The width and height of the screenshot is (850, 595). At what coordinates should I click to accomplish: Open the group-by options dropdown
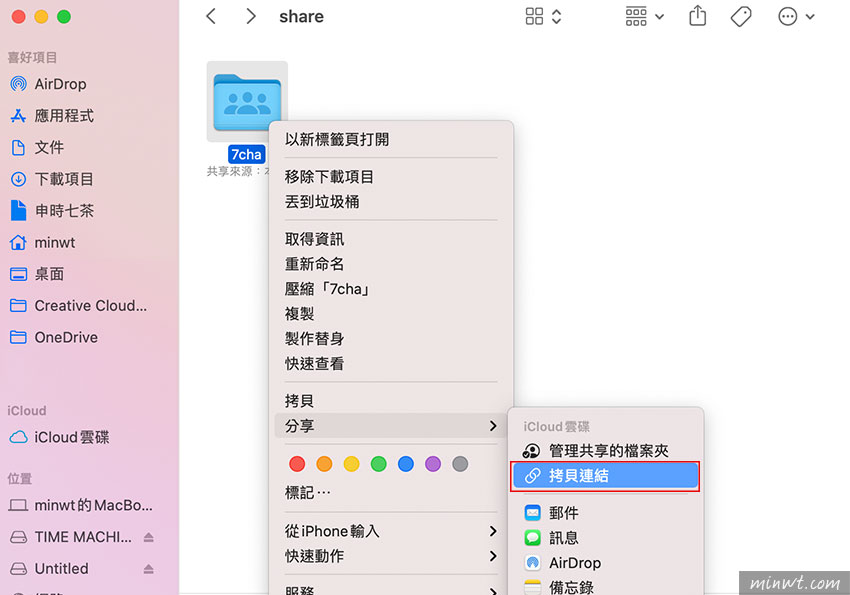coord(645,16)
